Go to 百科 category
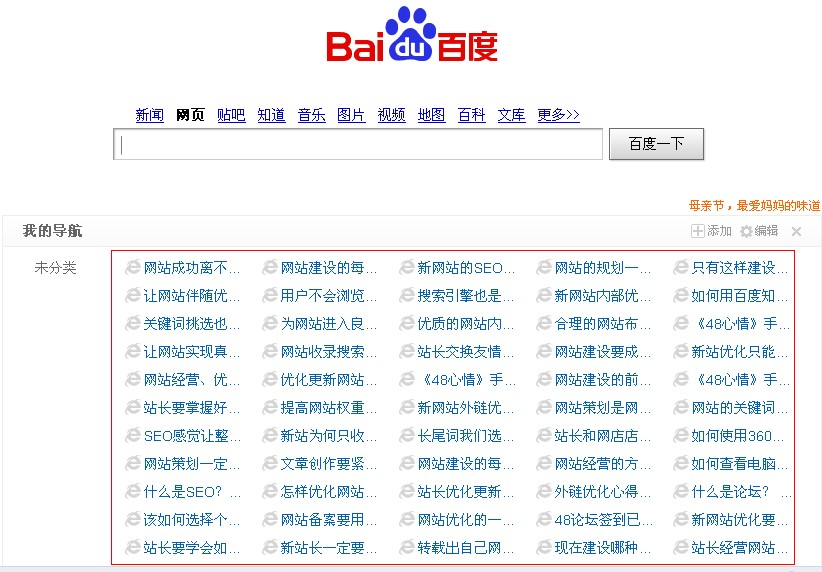 (471, 115)
